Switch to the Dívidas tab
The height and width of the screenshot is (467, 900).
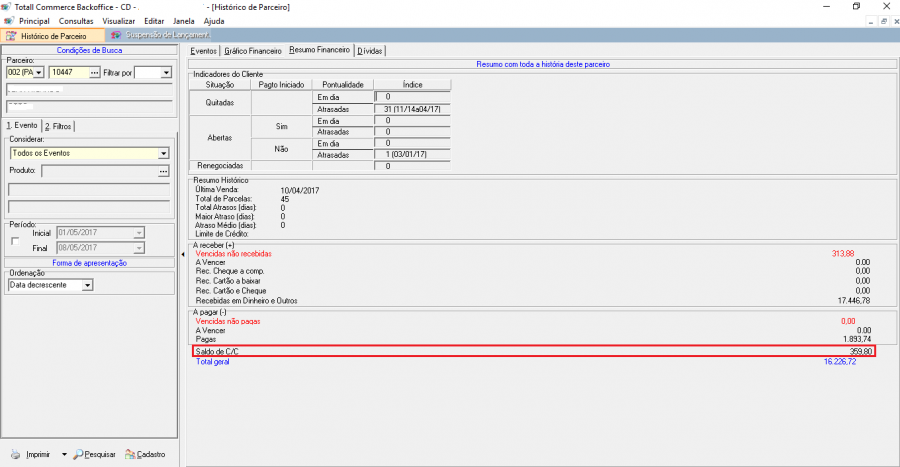(369, 50)
